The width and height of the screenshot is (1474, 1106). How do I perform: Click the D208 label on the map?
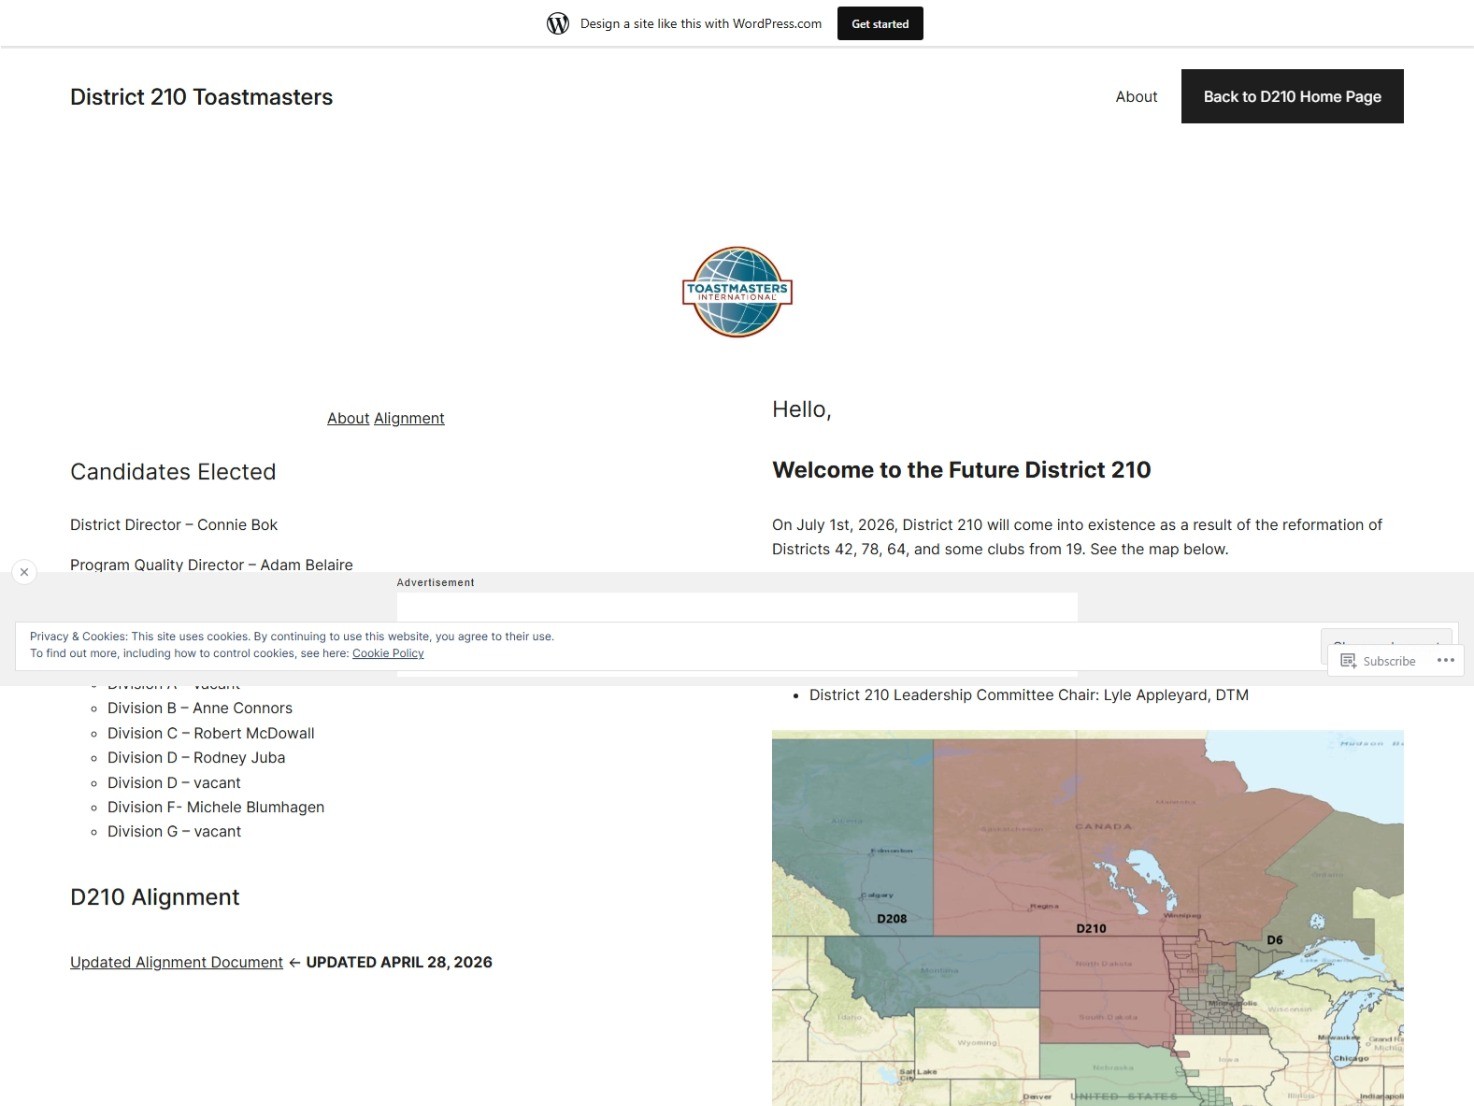pyautogui.click(x=892, y=919)
